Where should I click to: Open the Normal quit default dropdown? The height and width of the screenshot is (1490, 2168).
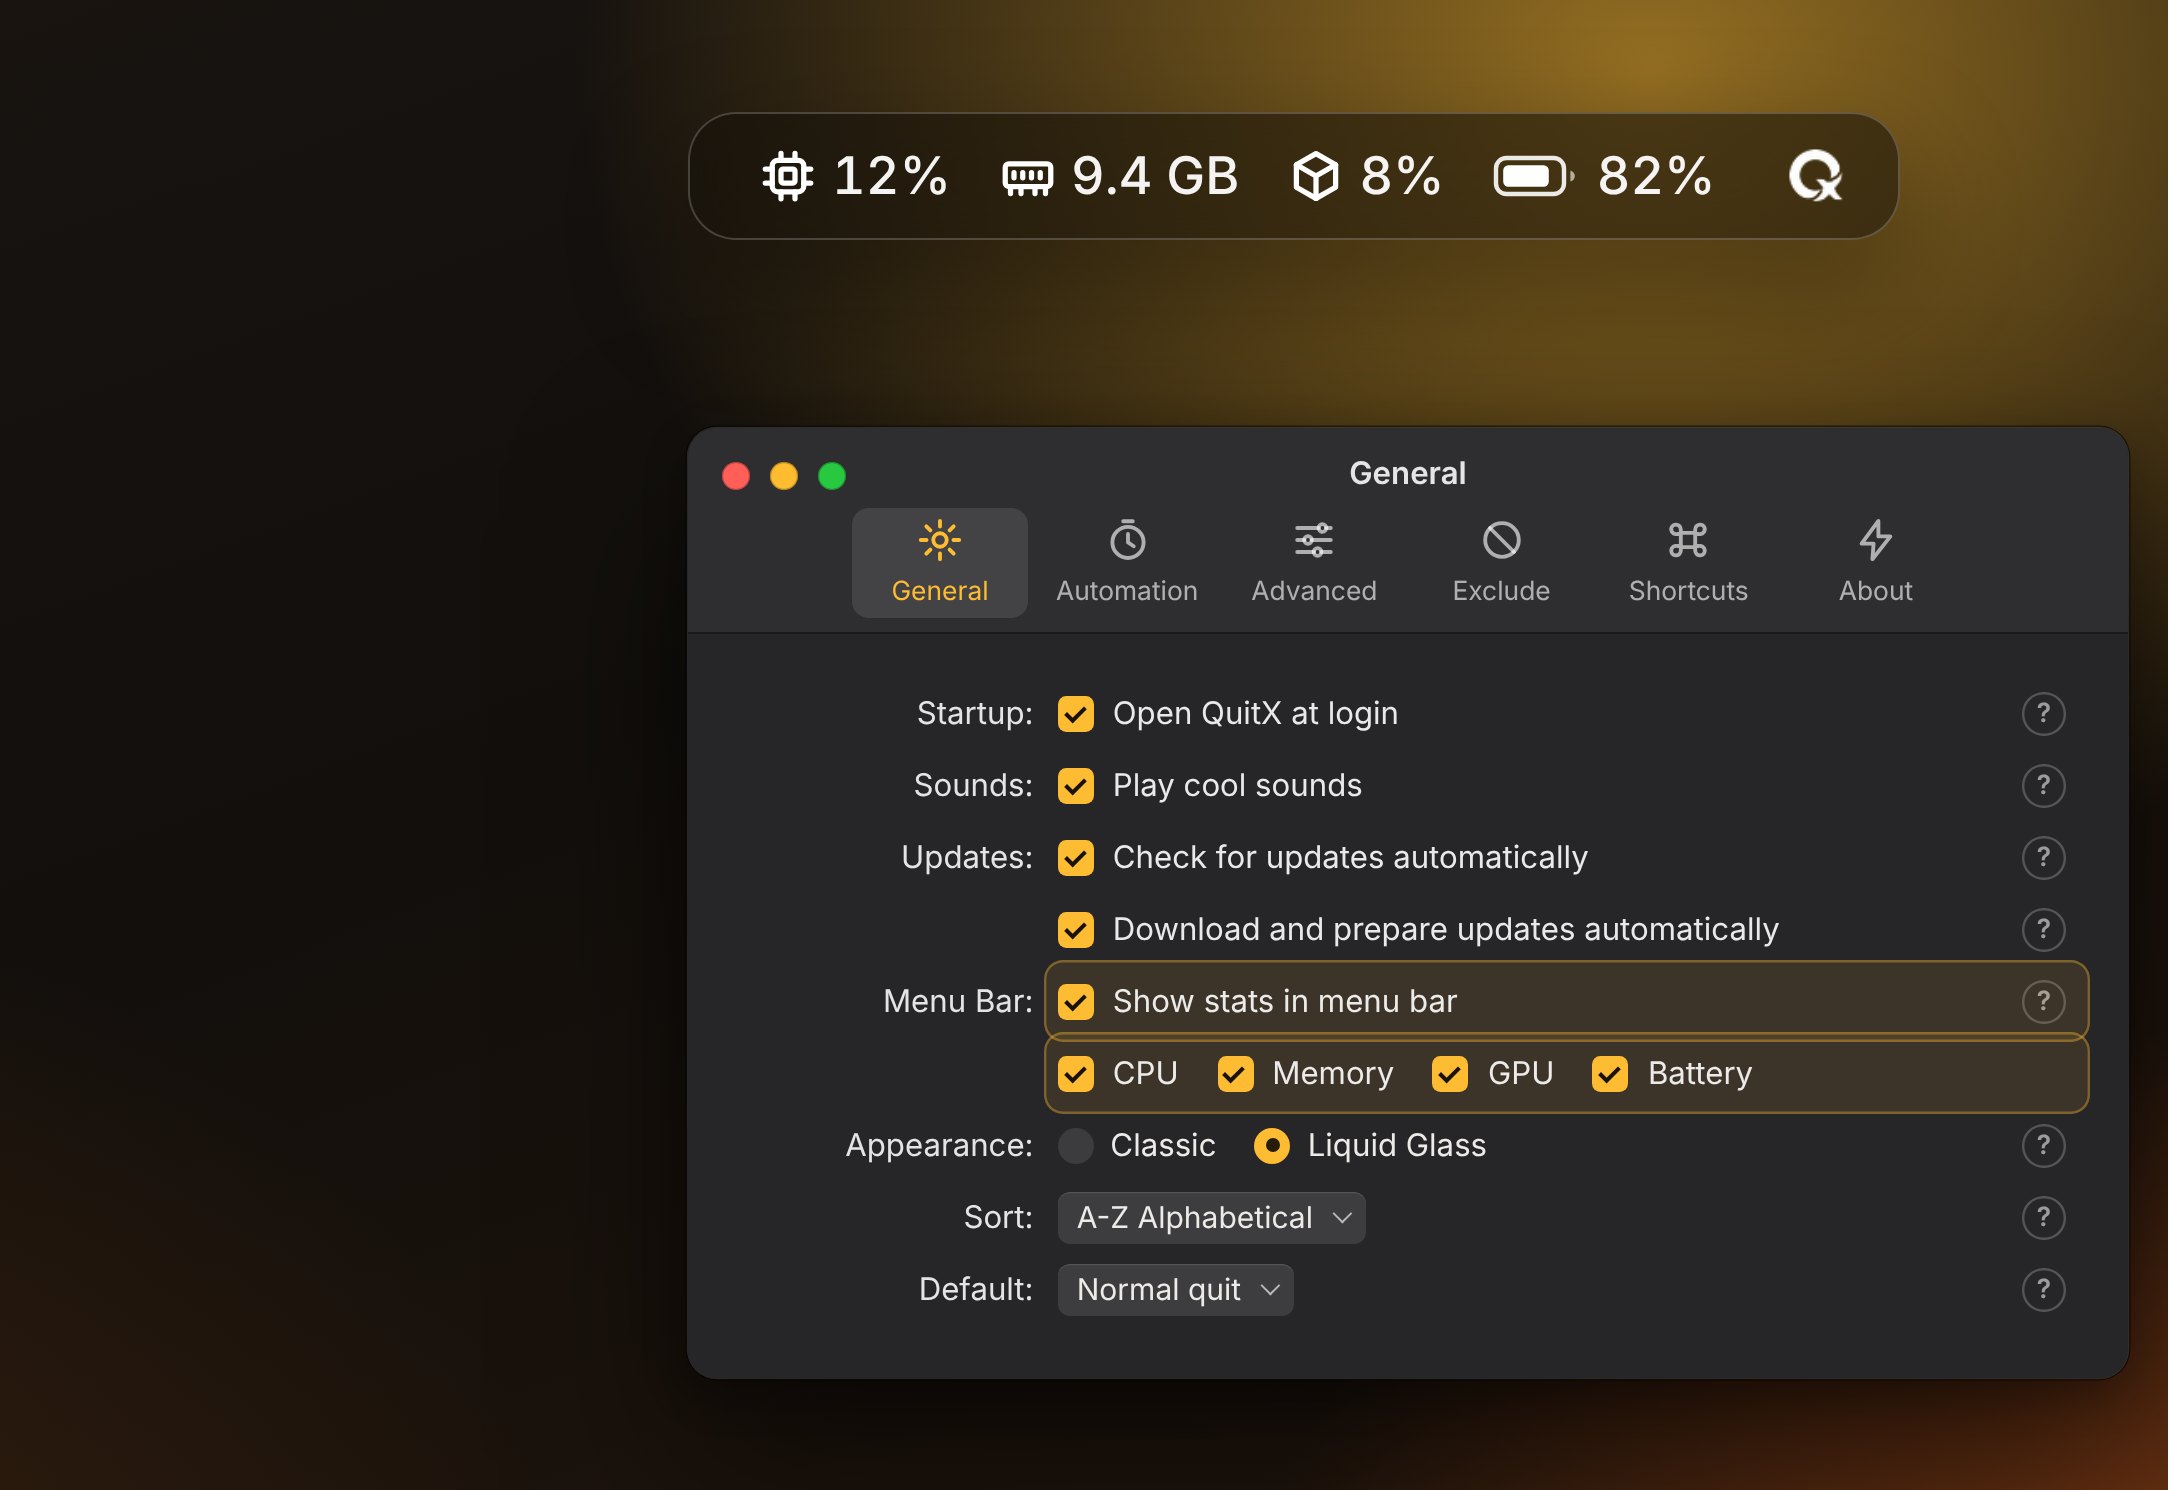tap(1175, 1290)
